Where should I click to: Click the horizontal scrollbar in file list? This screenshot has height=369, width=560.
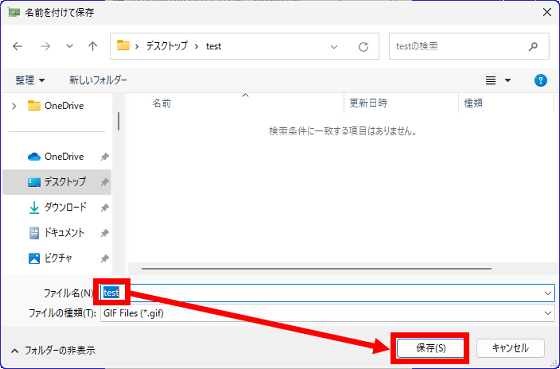click(x=316, y=269)
